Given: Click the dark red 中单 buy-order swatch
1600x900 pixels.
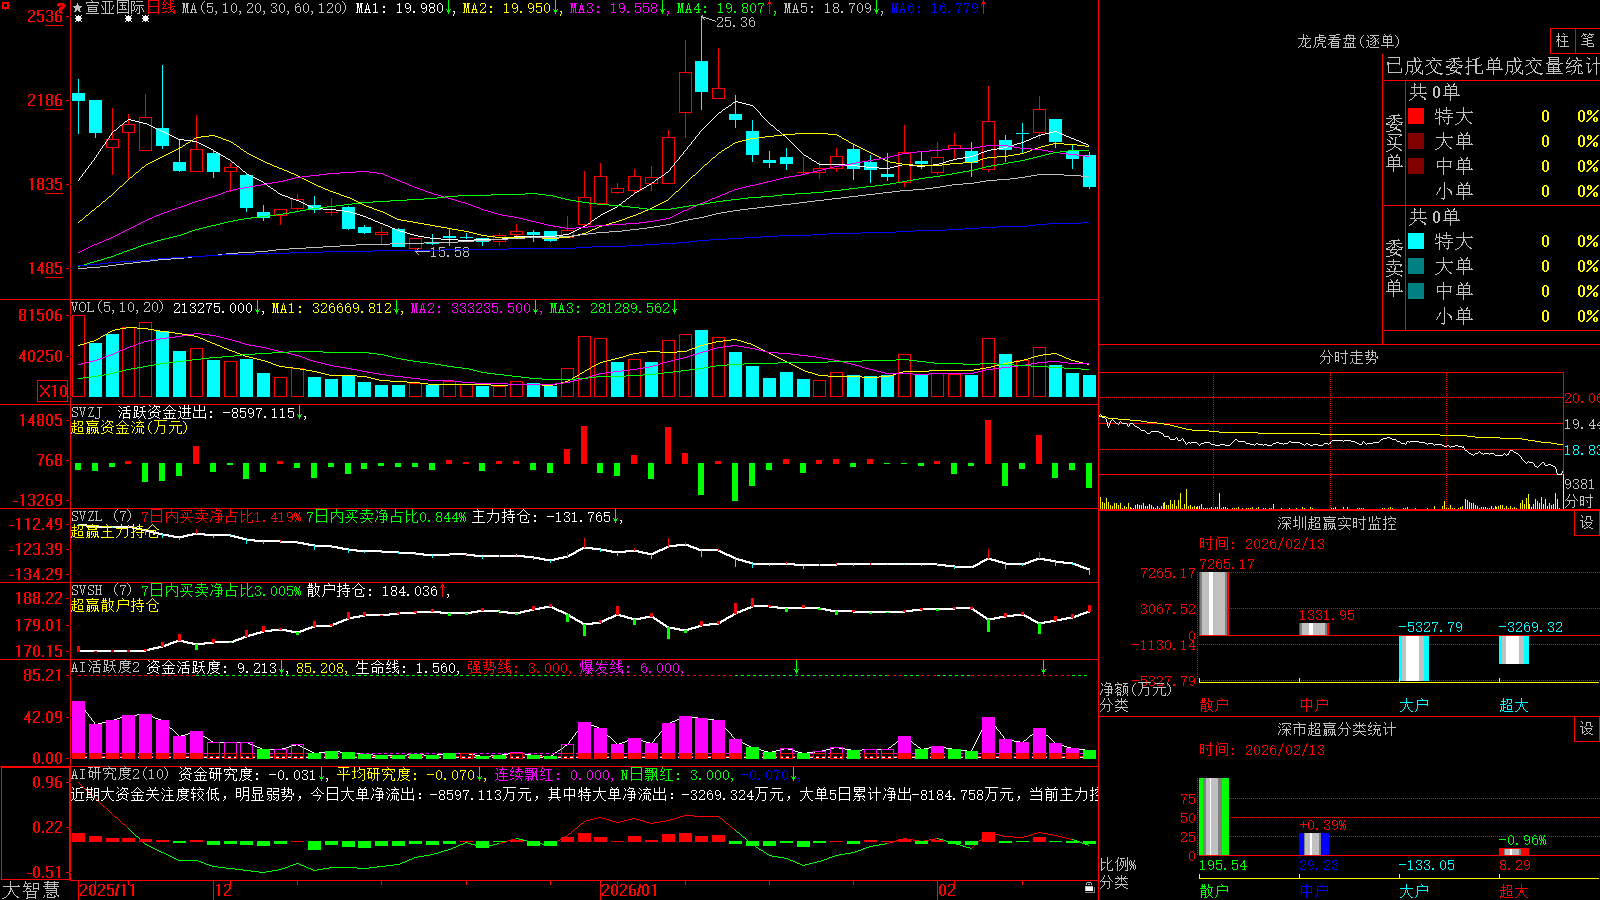Looking at the screenshot, I should 1416,166.
